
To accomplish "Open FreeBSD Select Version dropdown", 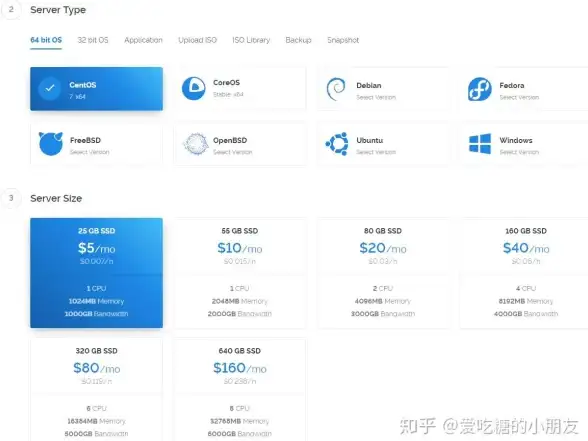I will (89, 152).
